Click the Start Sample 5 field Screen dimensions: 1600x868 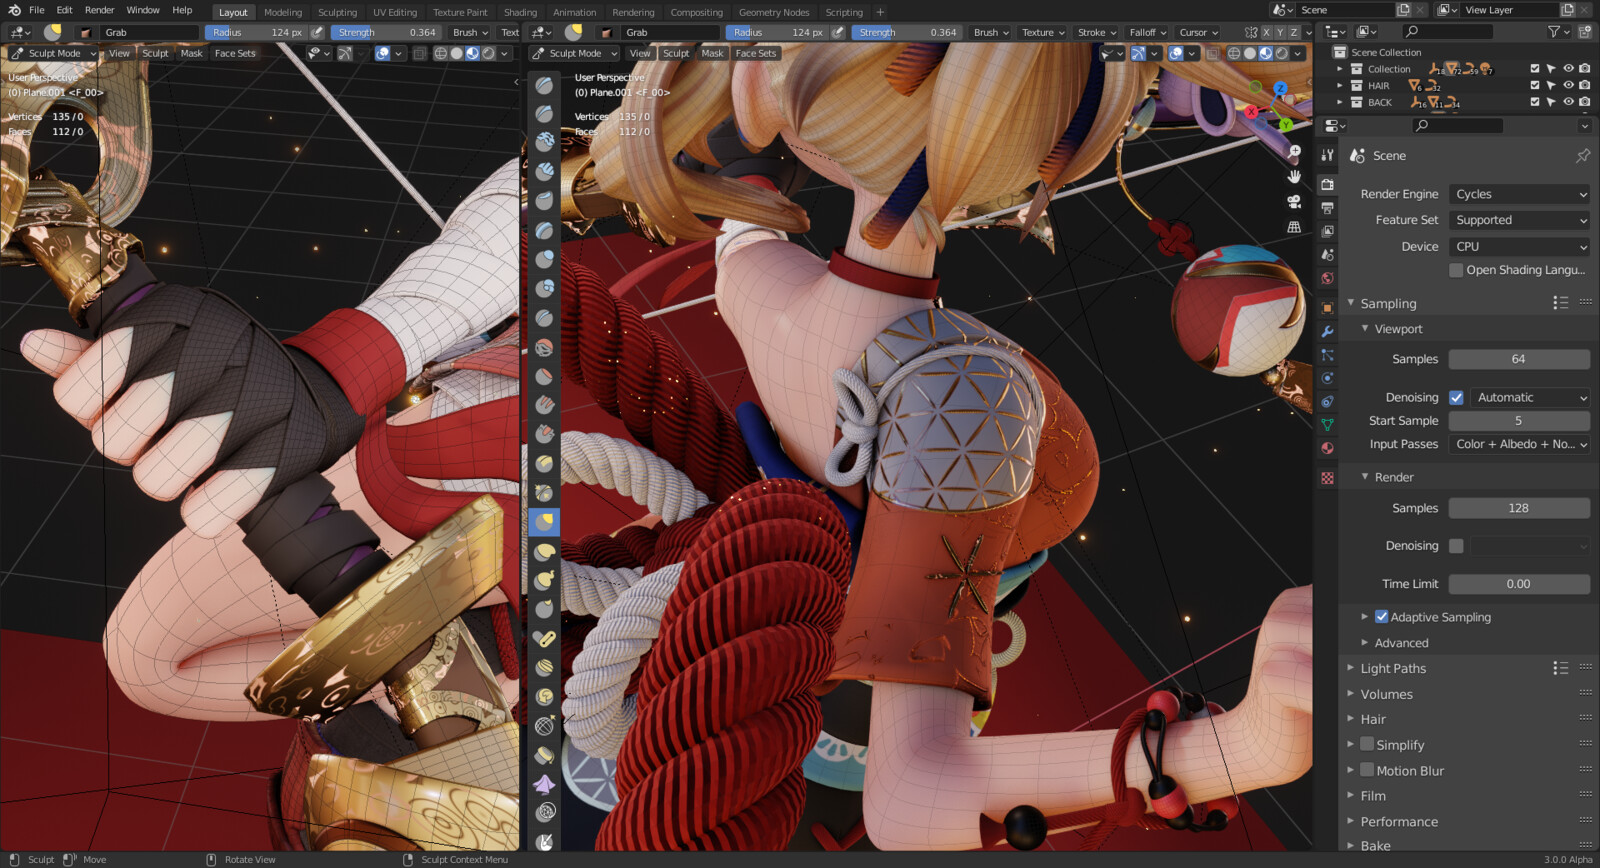[x=1519, y=421]
